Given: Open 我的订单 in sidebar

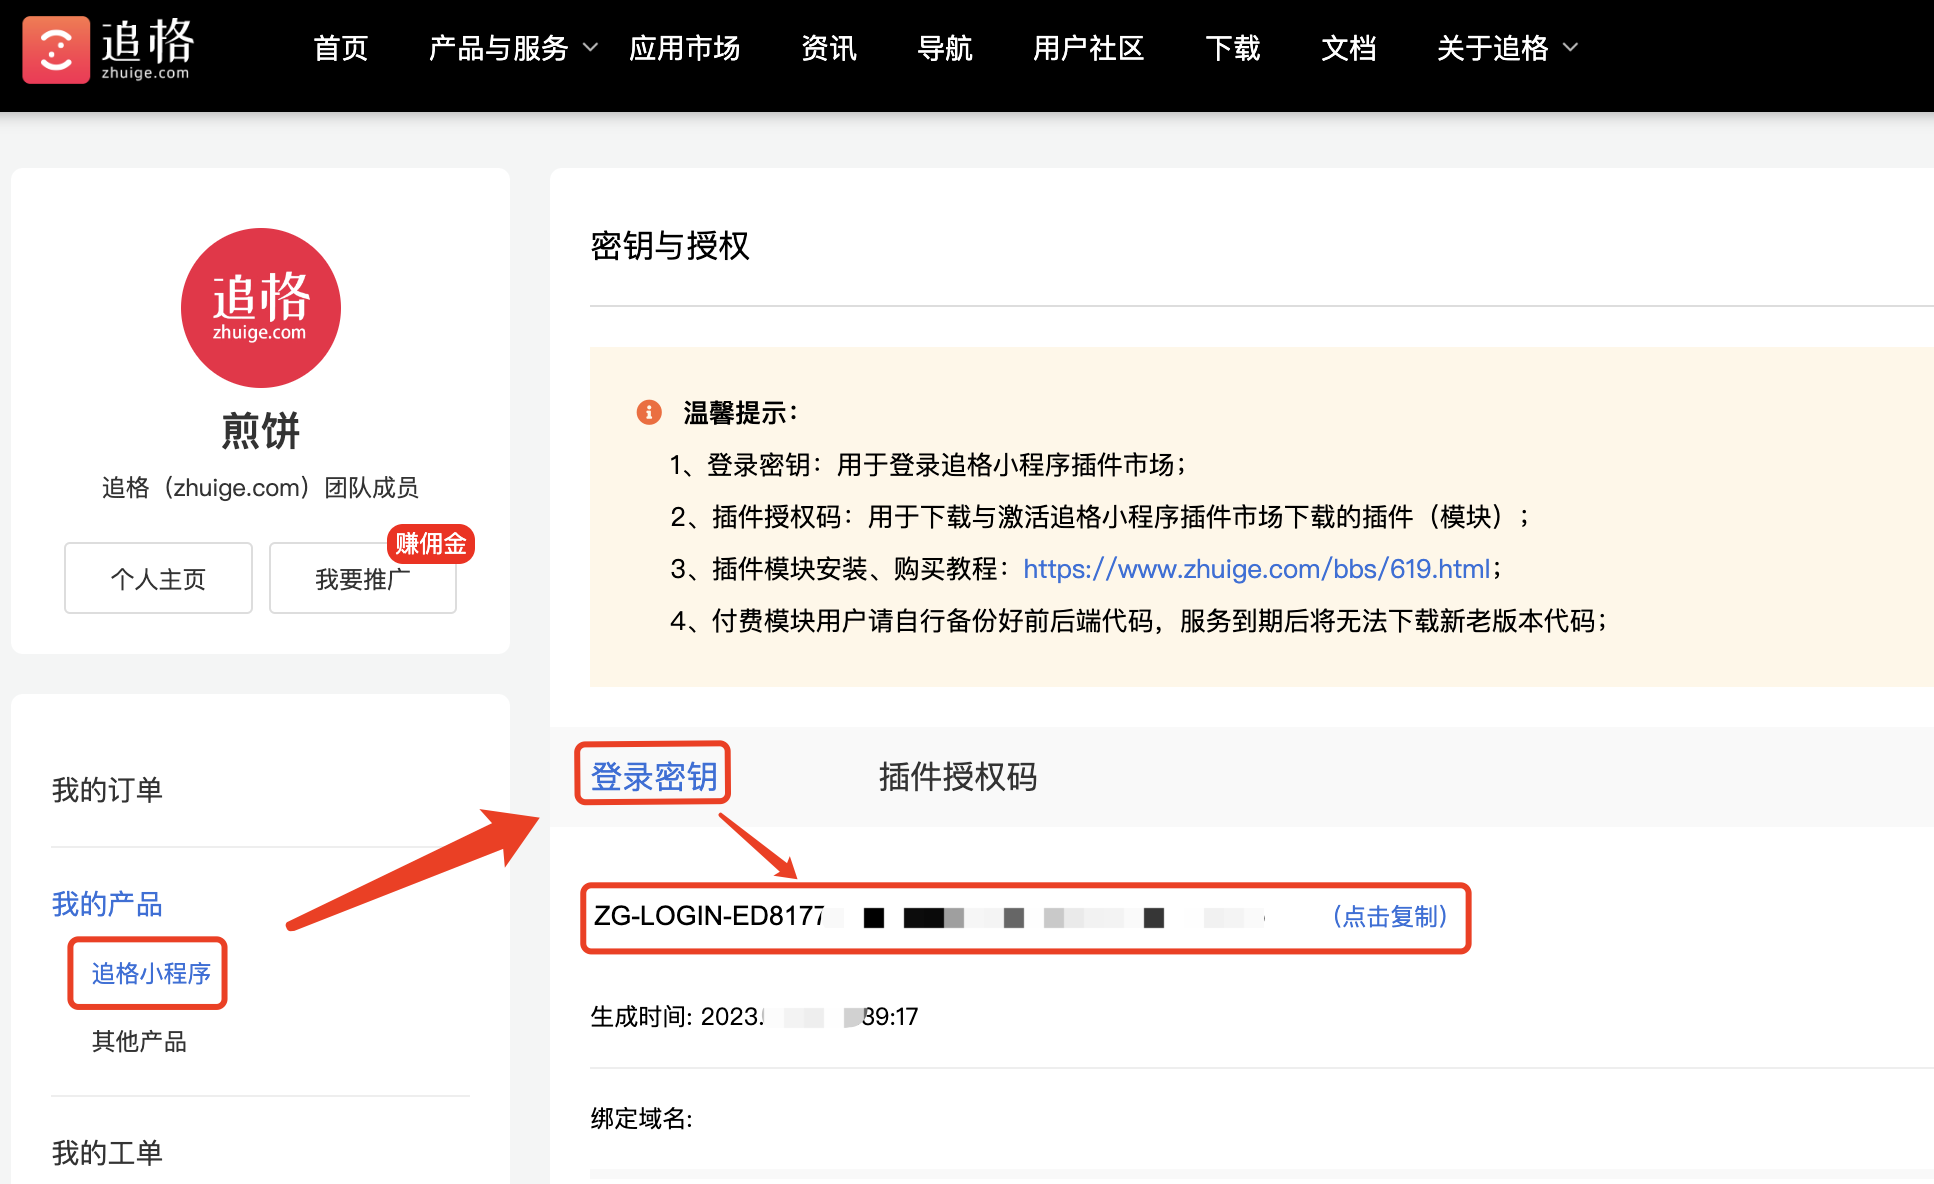Looking at the screenshot, I should pos(107,790).
